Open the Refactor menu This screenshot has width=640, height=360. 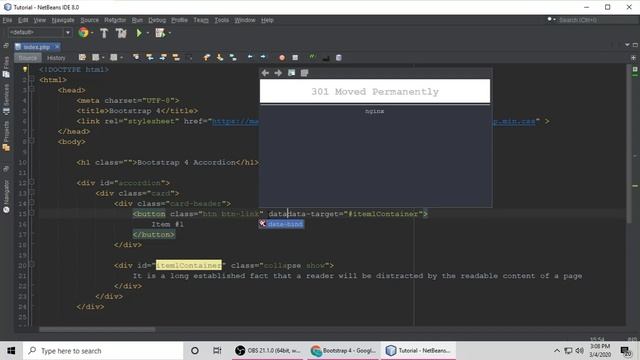[x=115, y=20]
